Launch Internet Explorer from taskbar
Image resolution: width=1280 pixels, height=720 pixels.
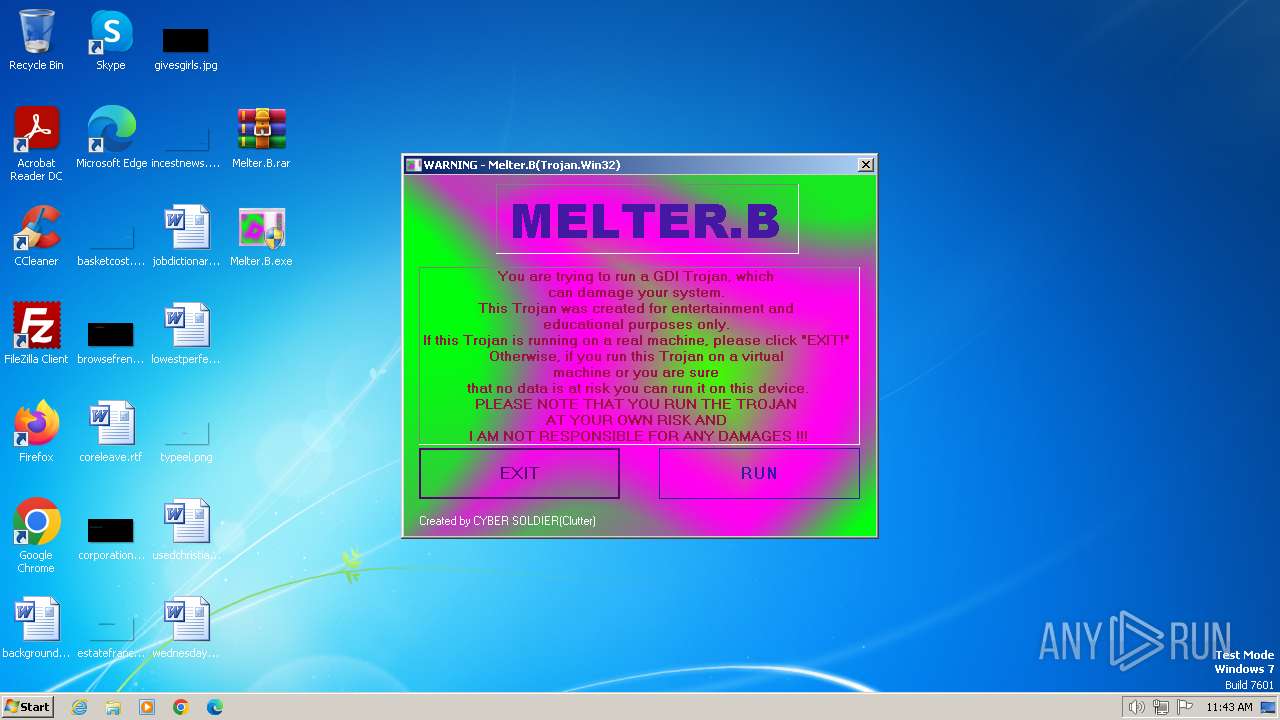79,707
